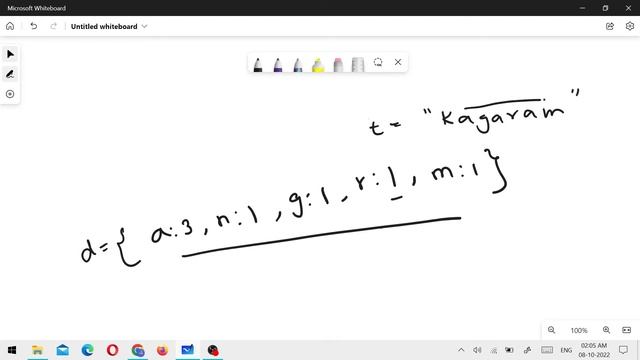Open Mail app from taskbar
Screen dimensions: 640x360
(x=62, y=350)
